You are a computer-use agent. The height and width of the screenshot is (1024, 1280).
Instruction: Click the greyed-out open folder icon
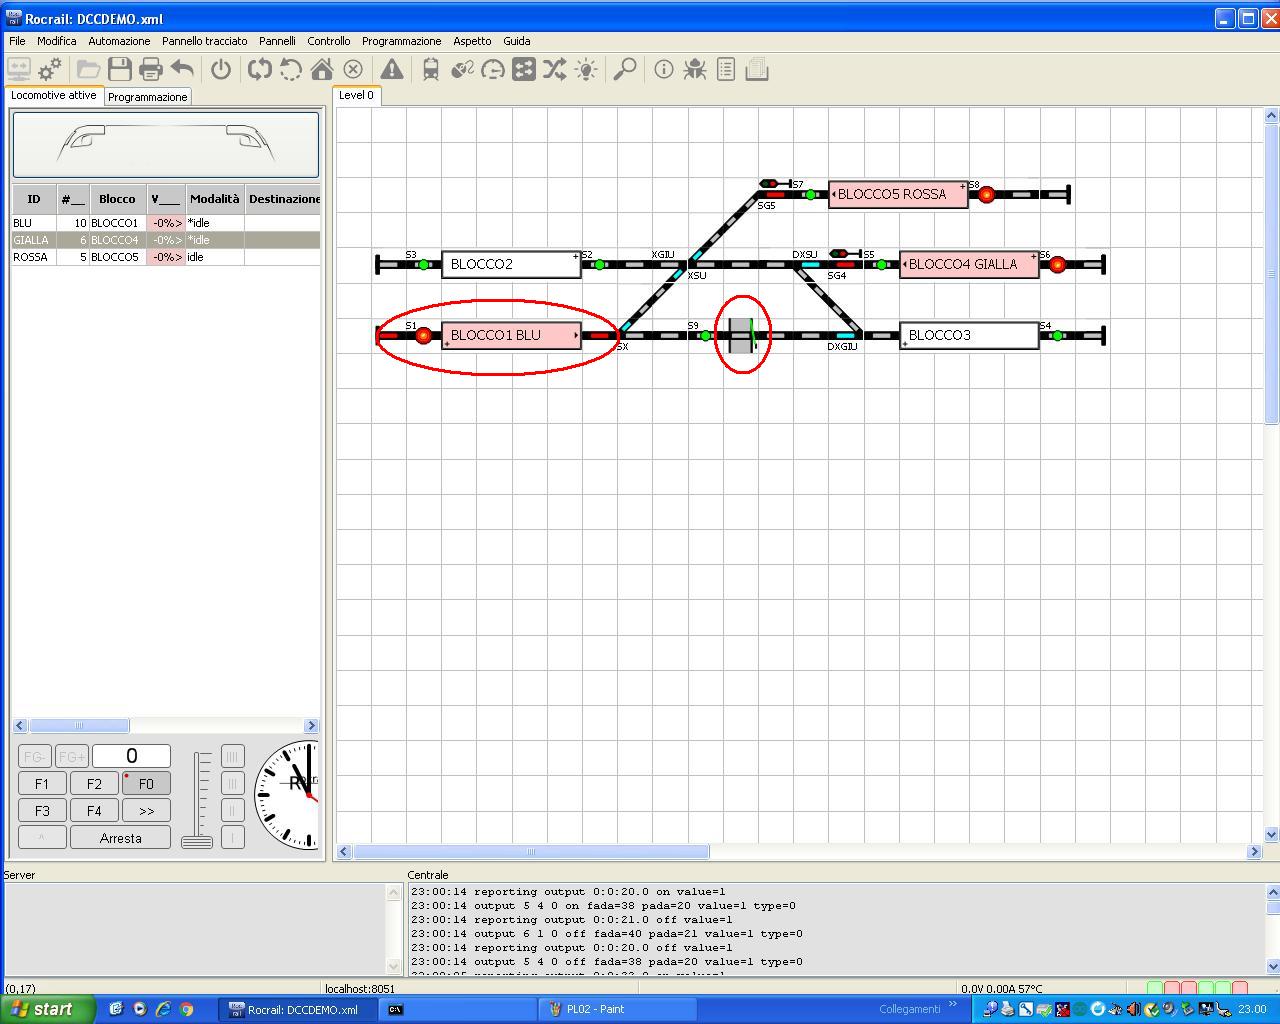89,69
